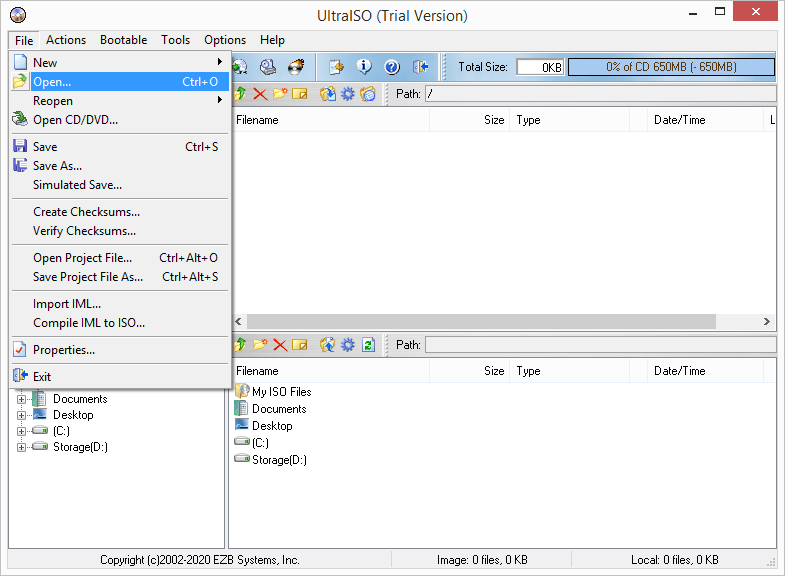Click the green Refresh icon in local toolbar
Image resolution: width=785 pixels, height=576 pixels.
368,345
